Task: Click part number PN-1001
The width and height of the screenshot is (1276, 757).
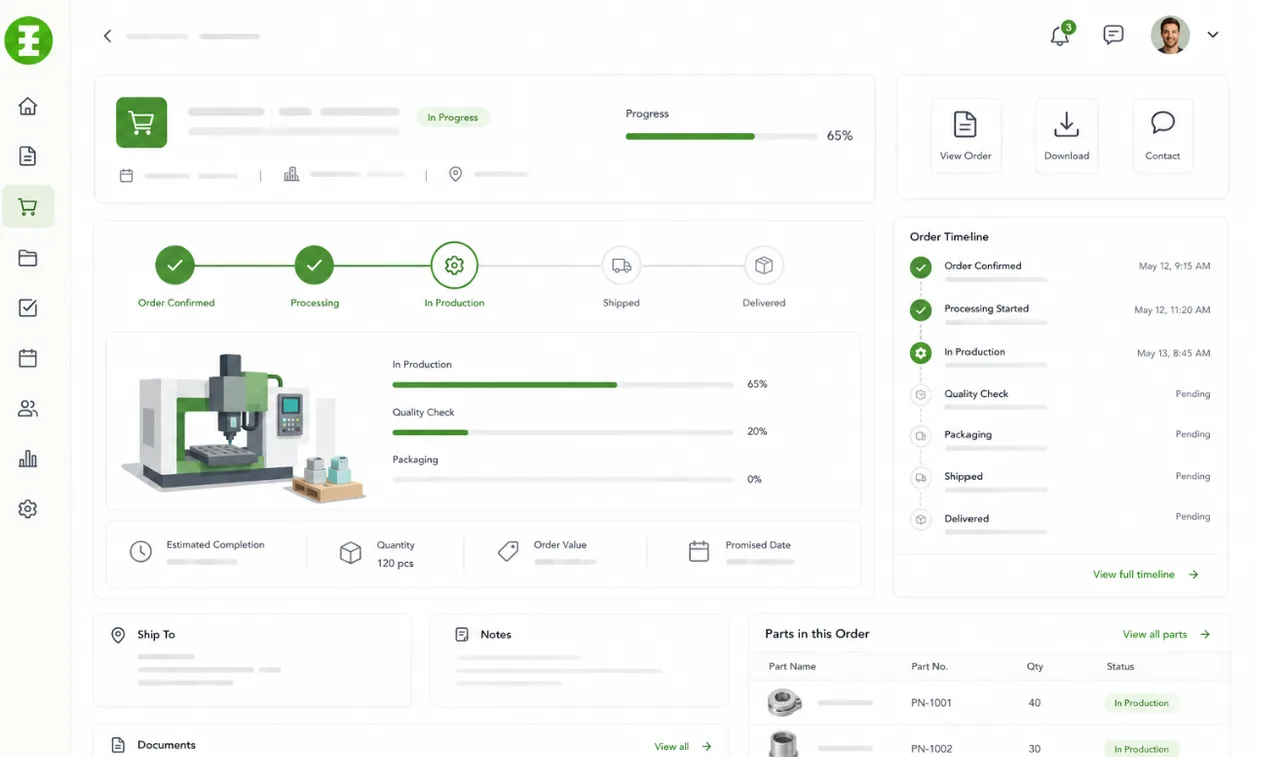Action: tap(932, 703)
